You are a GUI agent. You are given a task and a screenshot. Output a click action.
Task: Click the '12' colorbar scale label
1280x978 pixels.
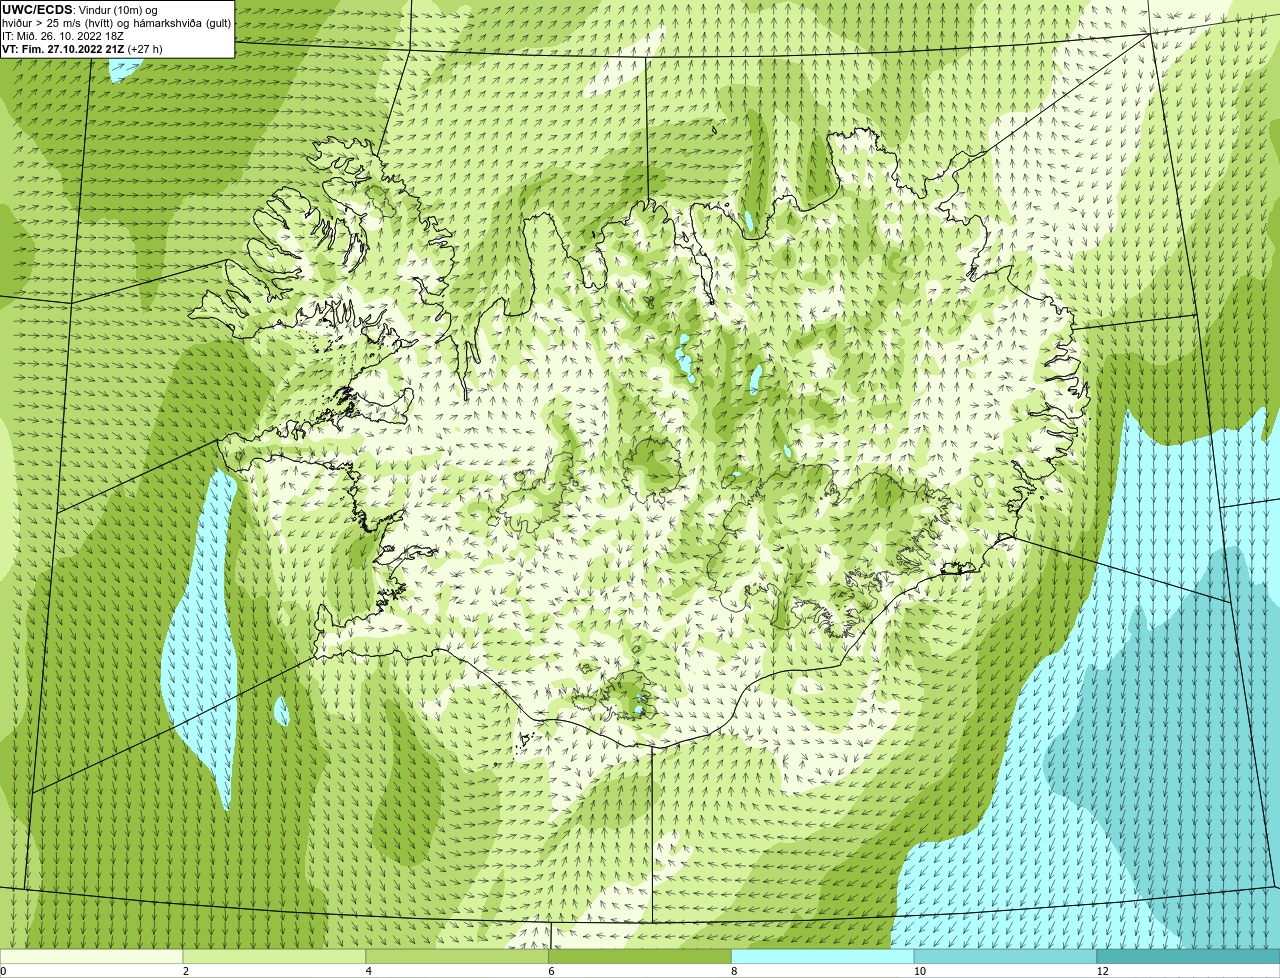[1102, 971]
